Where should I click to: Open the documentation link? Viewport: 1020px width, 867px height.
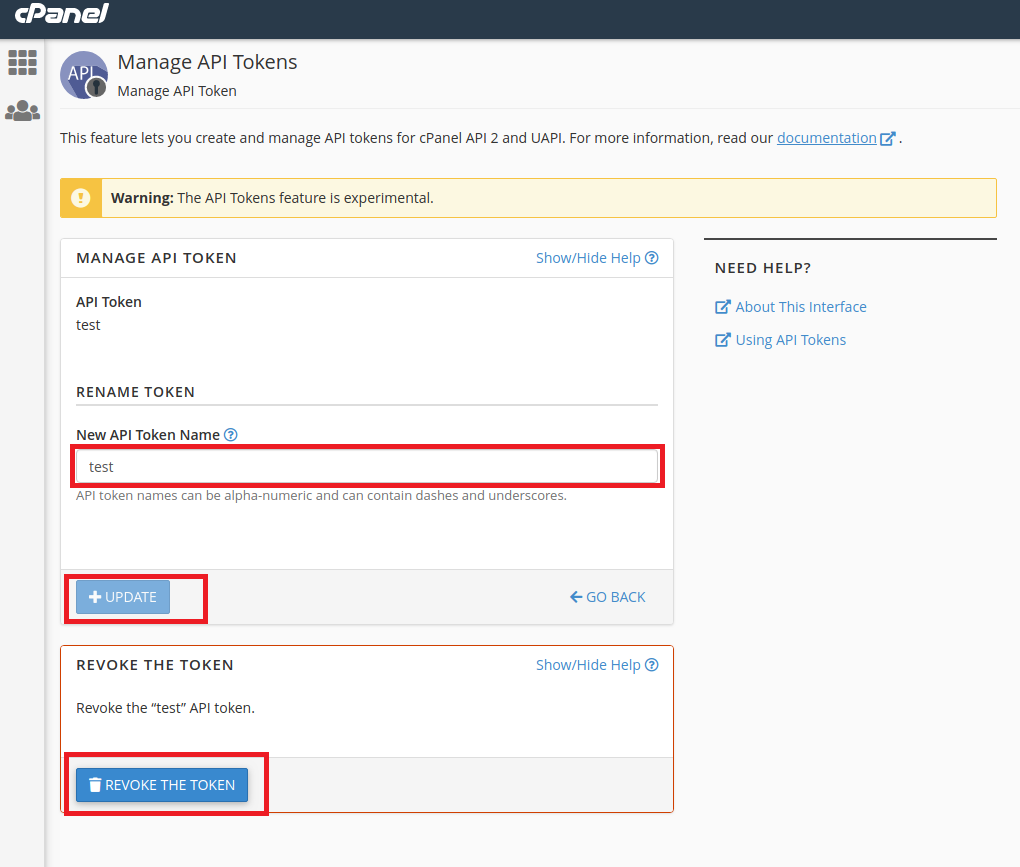coord(829,138)
